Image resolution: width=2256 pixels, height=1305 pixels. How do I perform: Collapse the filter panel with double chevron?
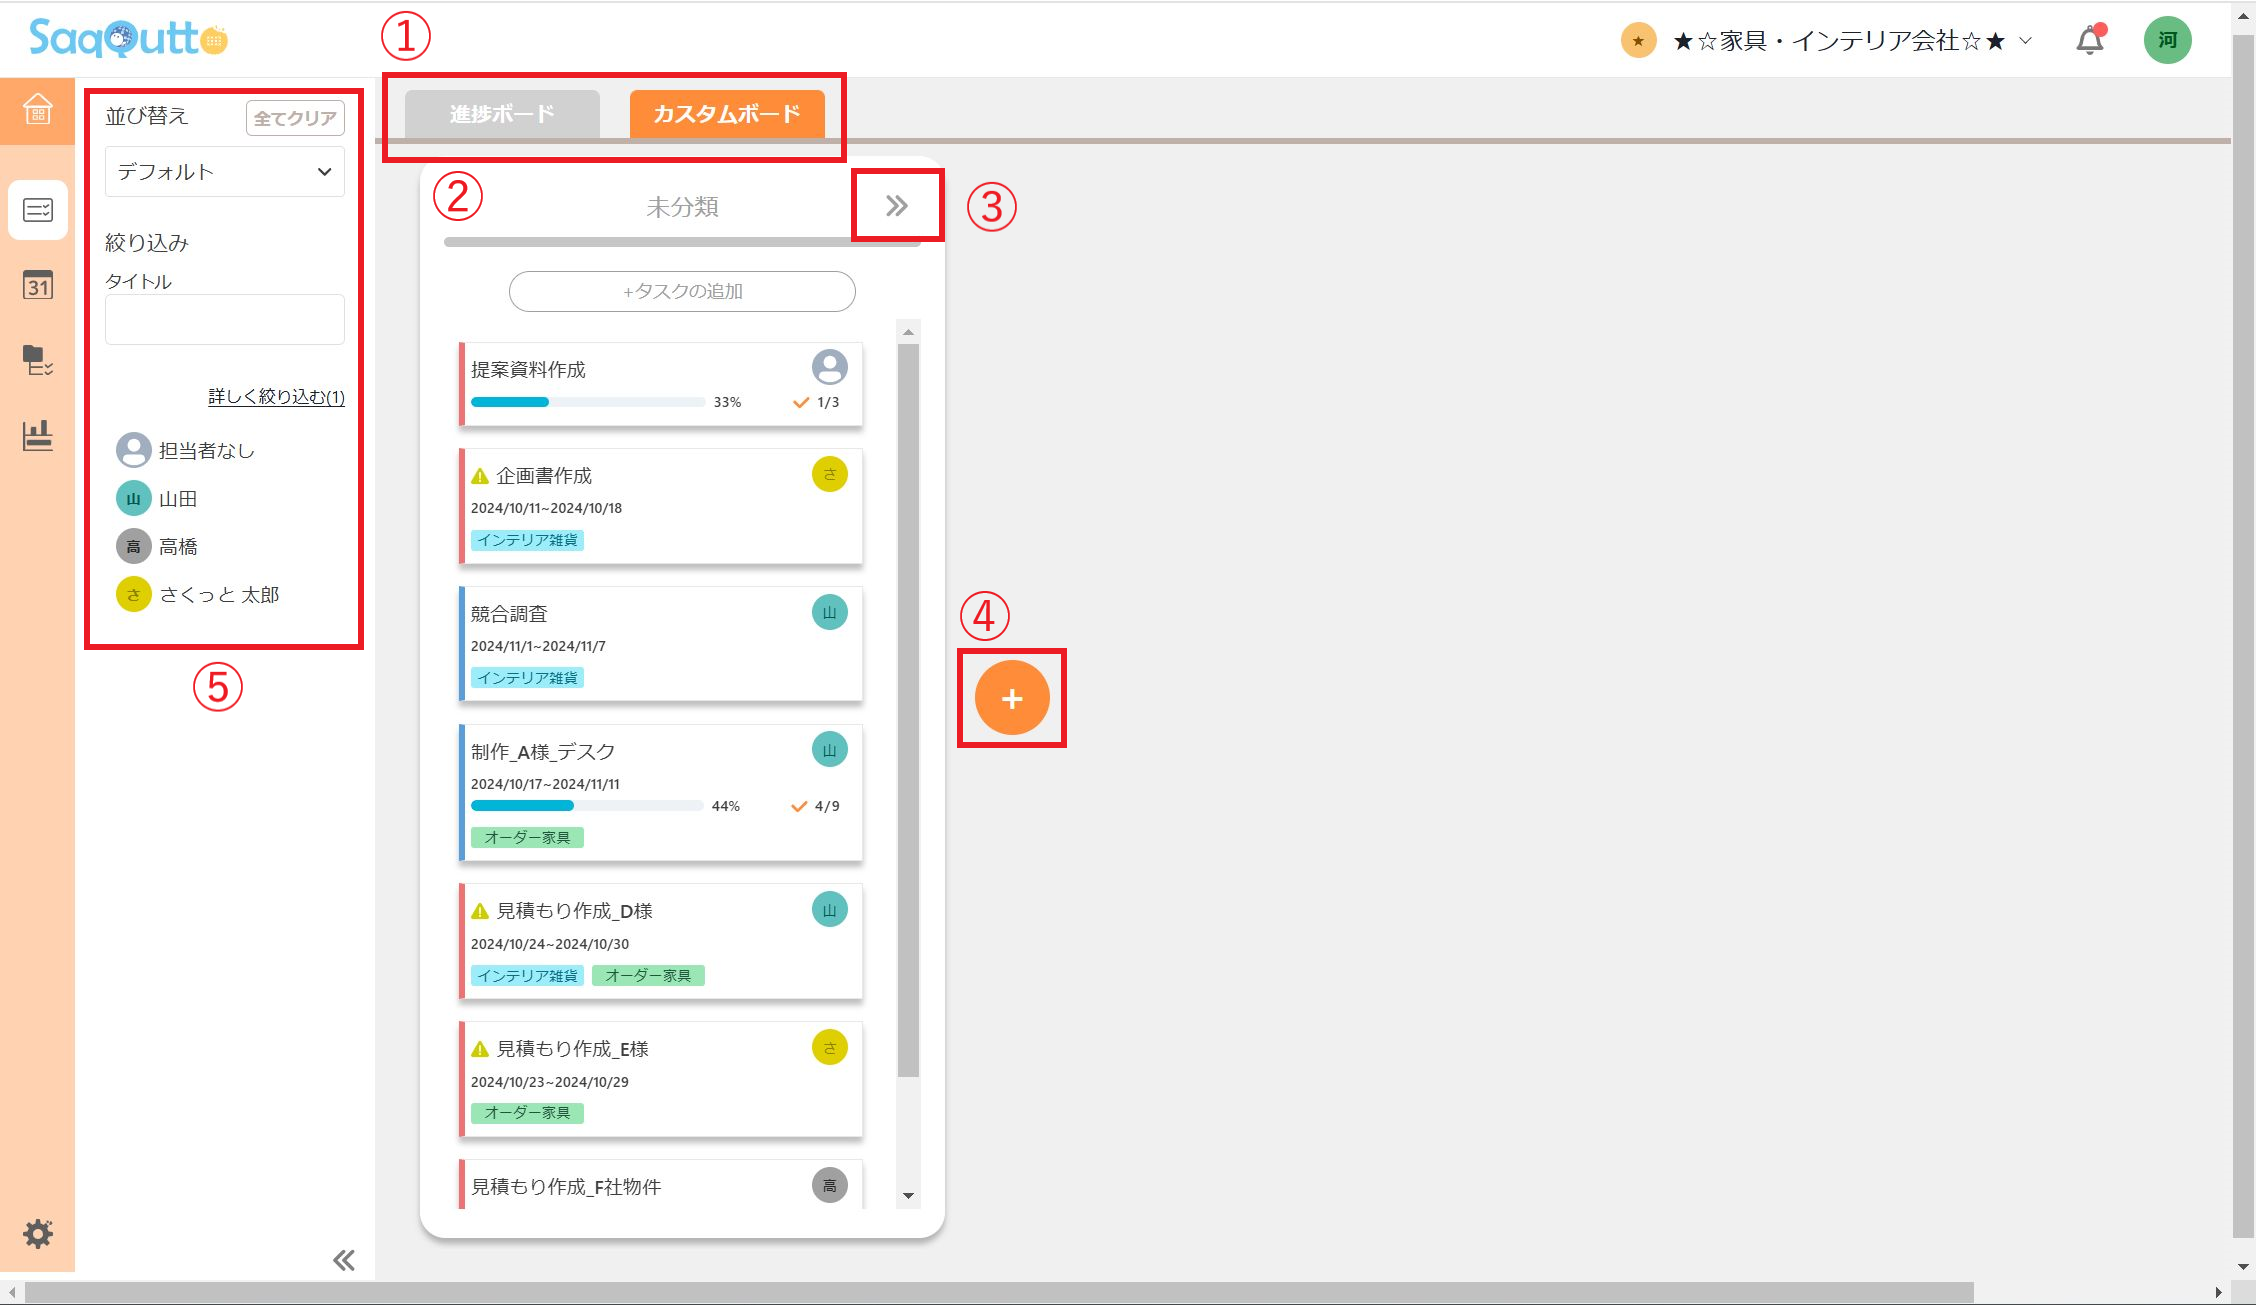click(x=343, y=1260)
